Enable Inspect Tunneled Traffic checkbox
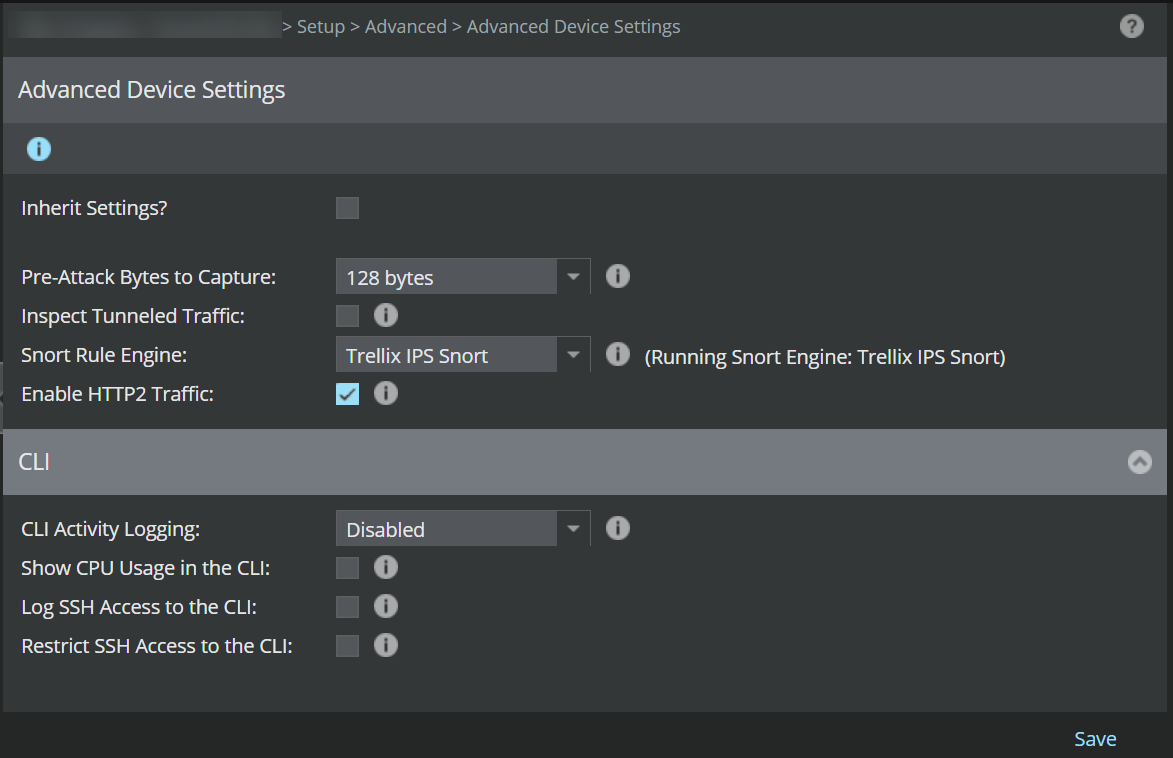The height and width of the screenshot is (758, 1173). click(347, 316)
